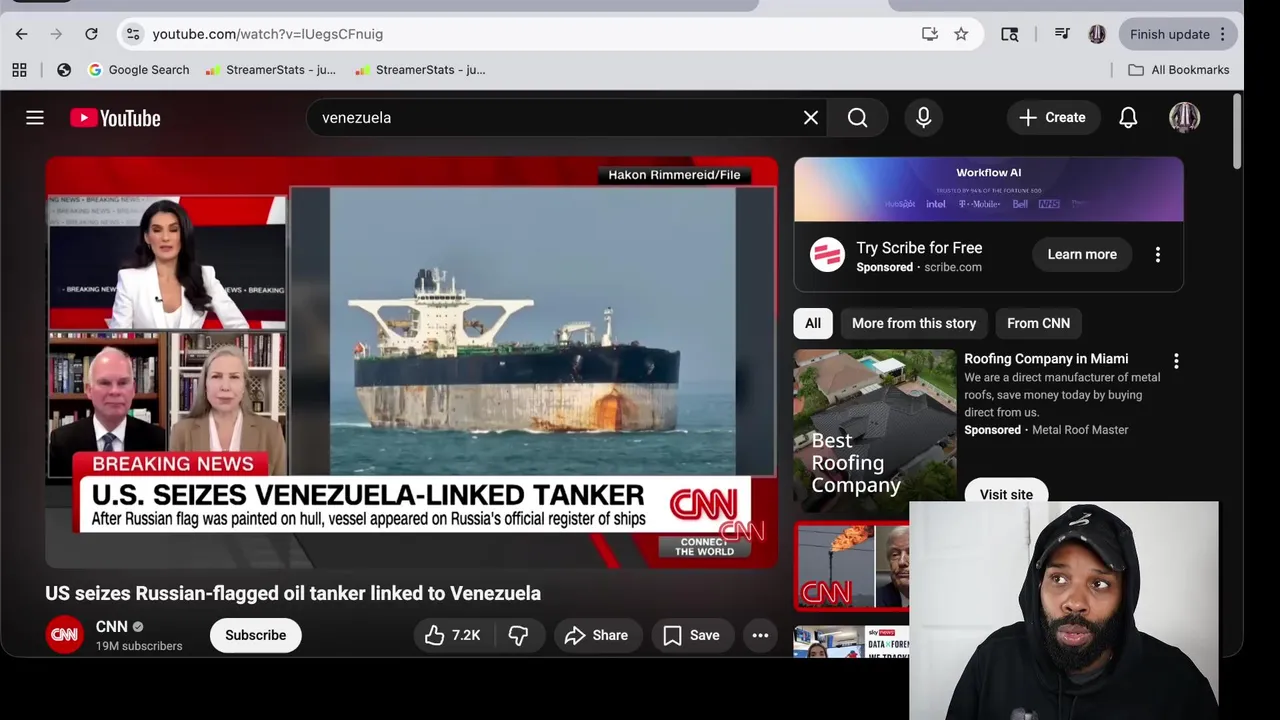
Task: Open the Chrome profile avatar
Action: click(1097, 34)
